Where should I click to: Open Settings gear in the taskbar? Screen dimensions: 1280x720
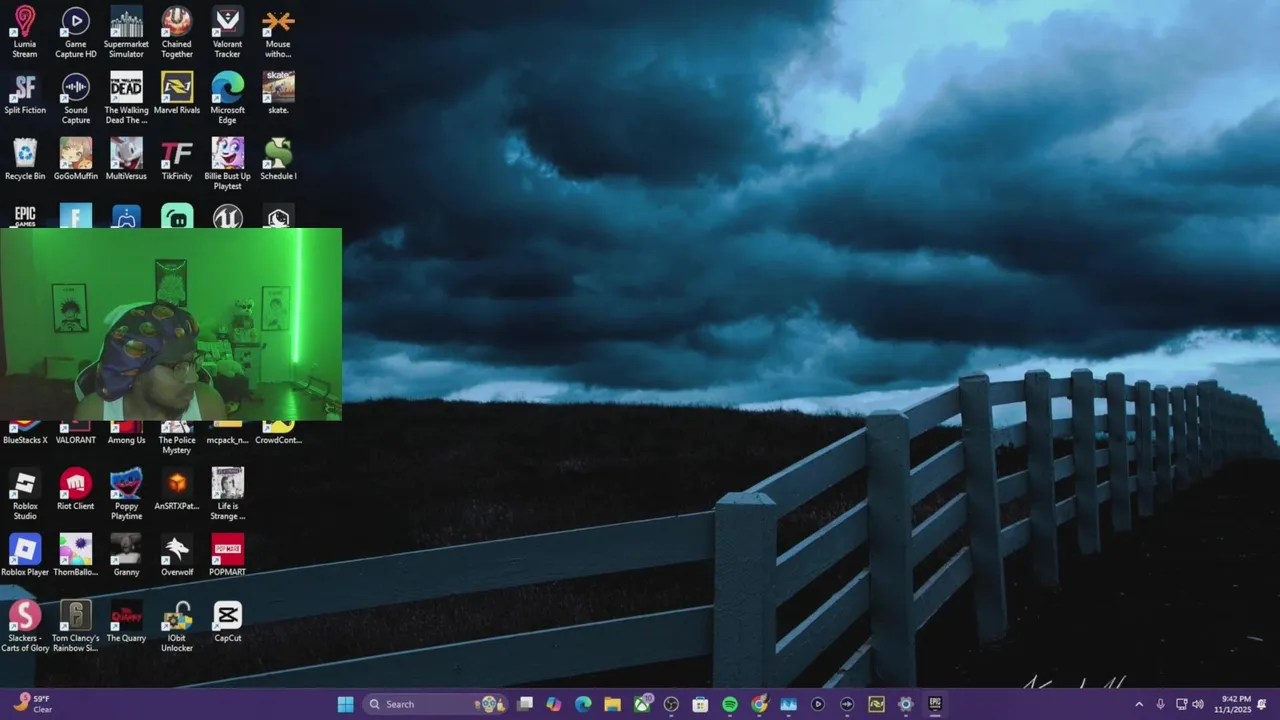(x=905, y=704)
